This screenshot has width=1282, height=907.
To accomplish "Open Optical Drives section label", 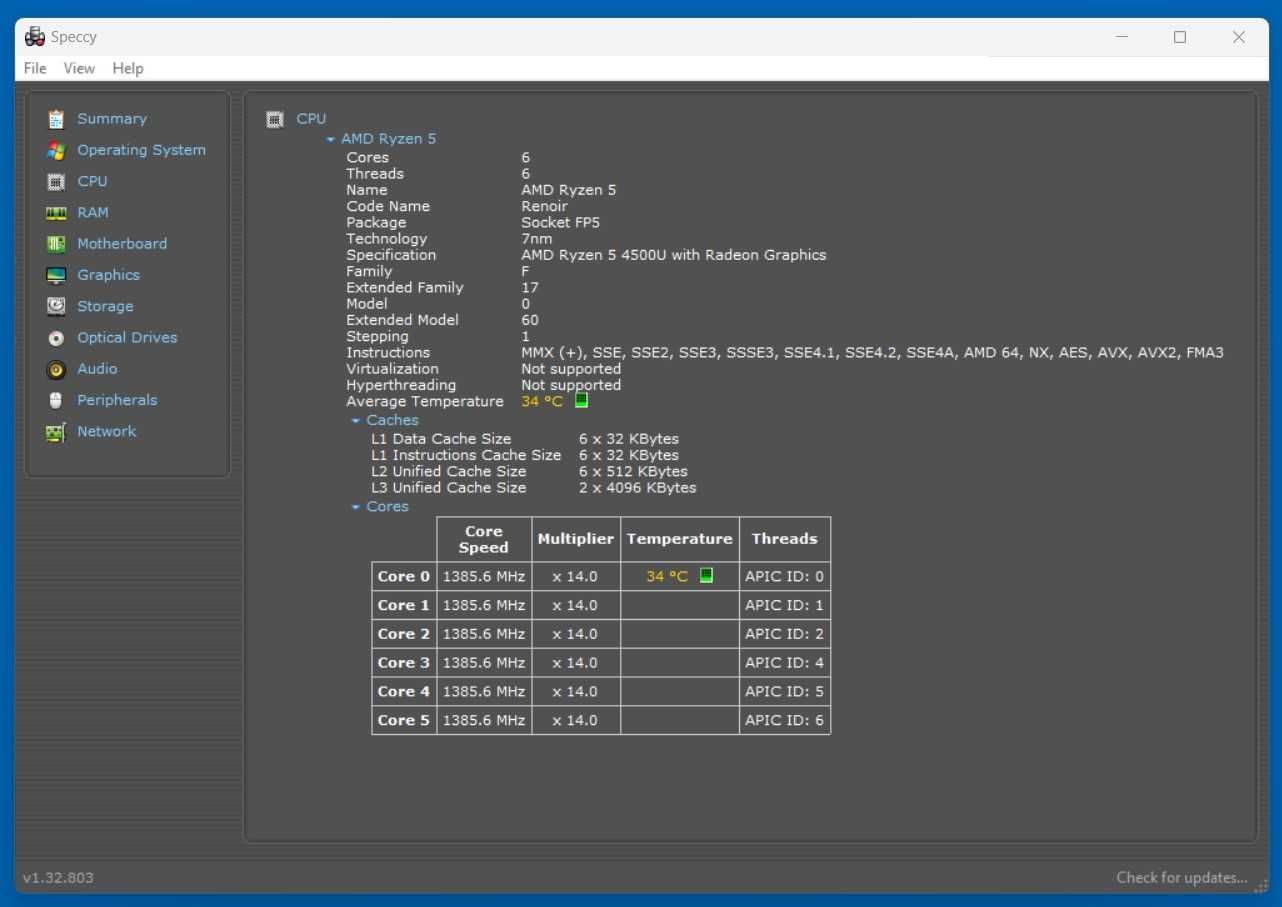I will point(127,337).
